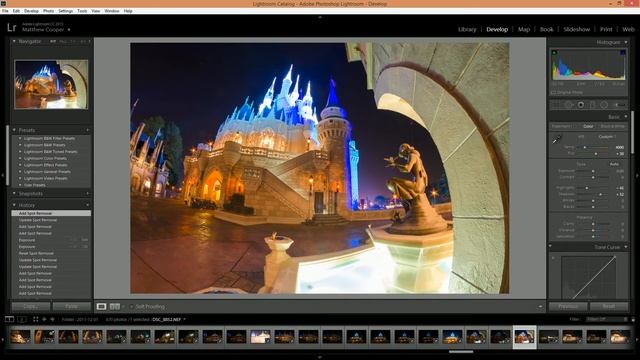Screen dimensions: 640x360
Task: Click the Auto tone button
Action: [614, 164]
